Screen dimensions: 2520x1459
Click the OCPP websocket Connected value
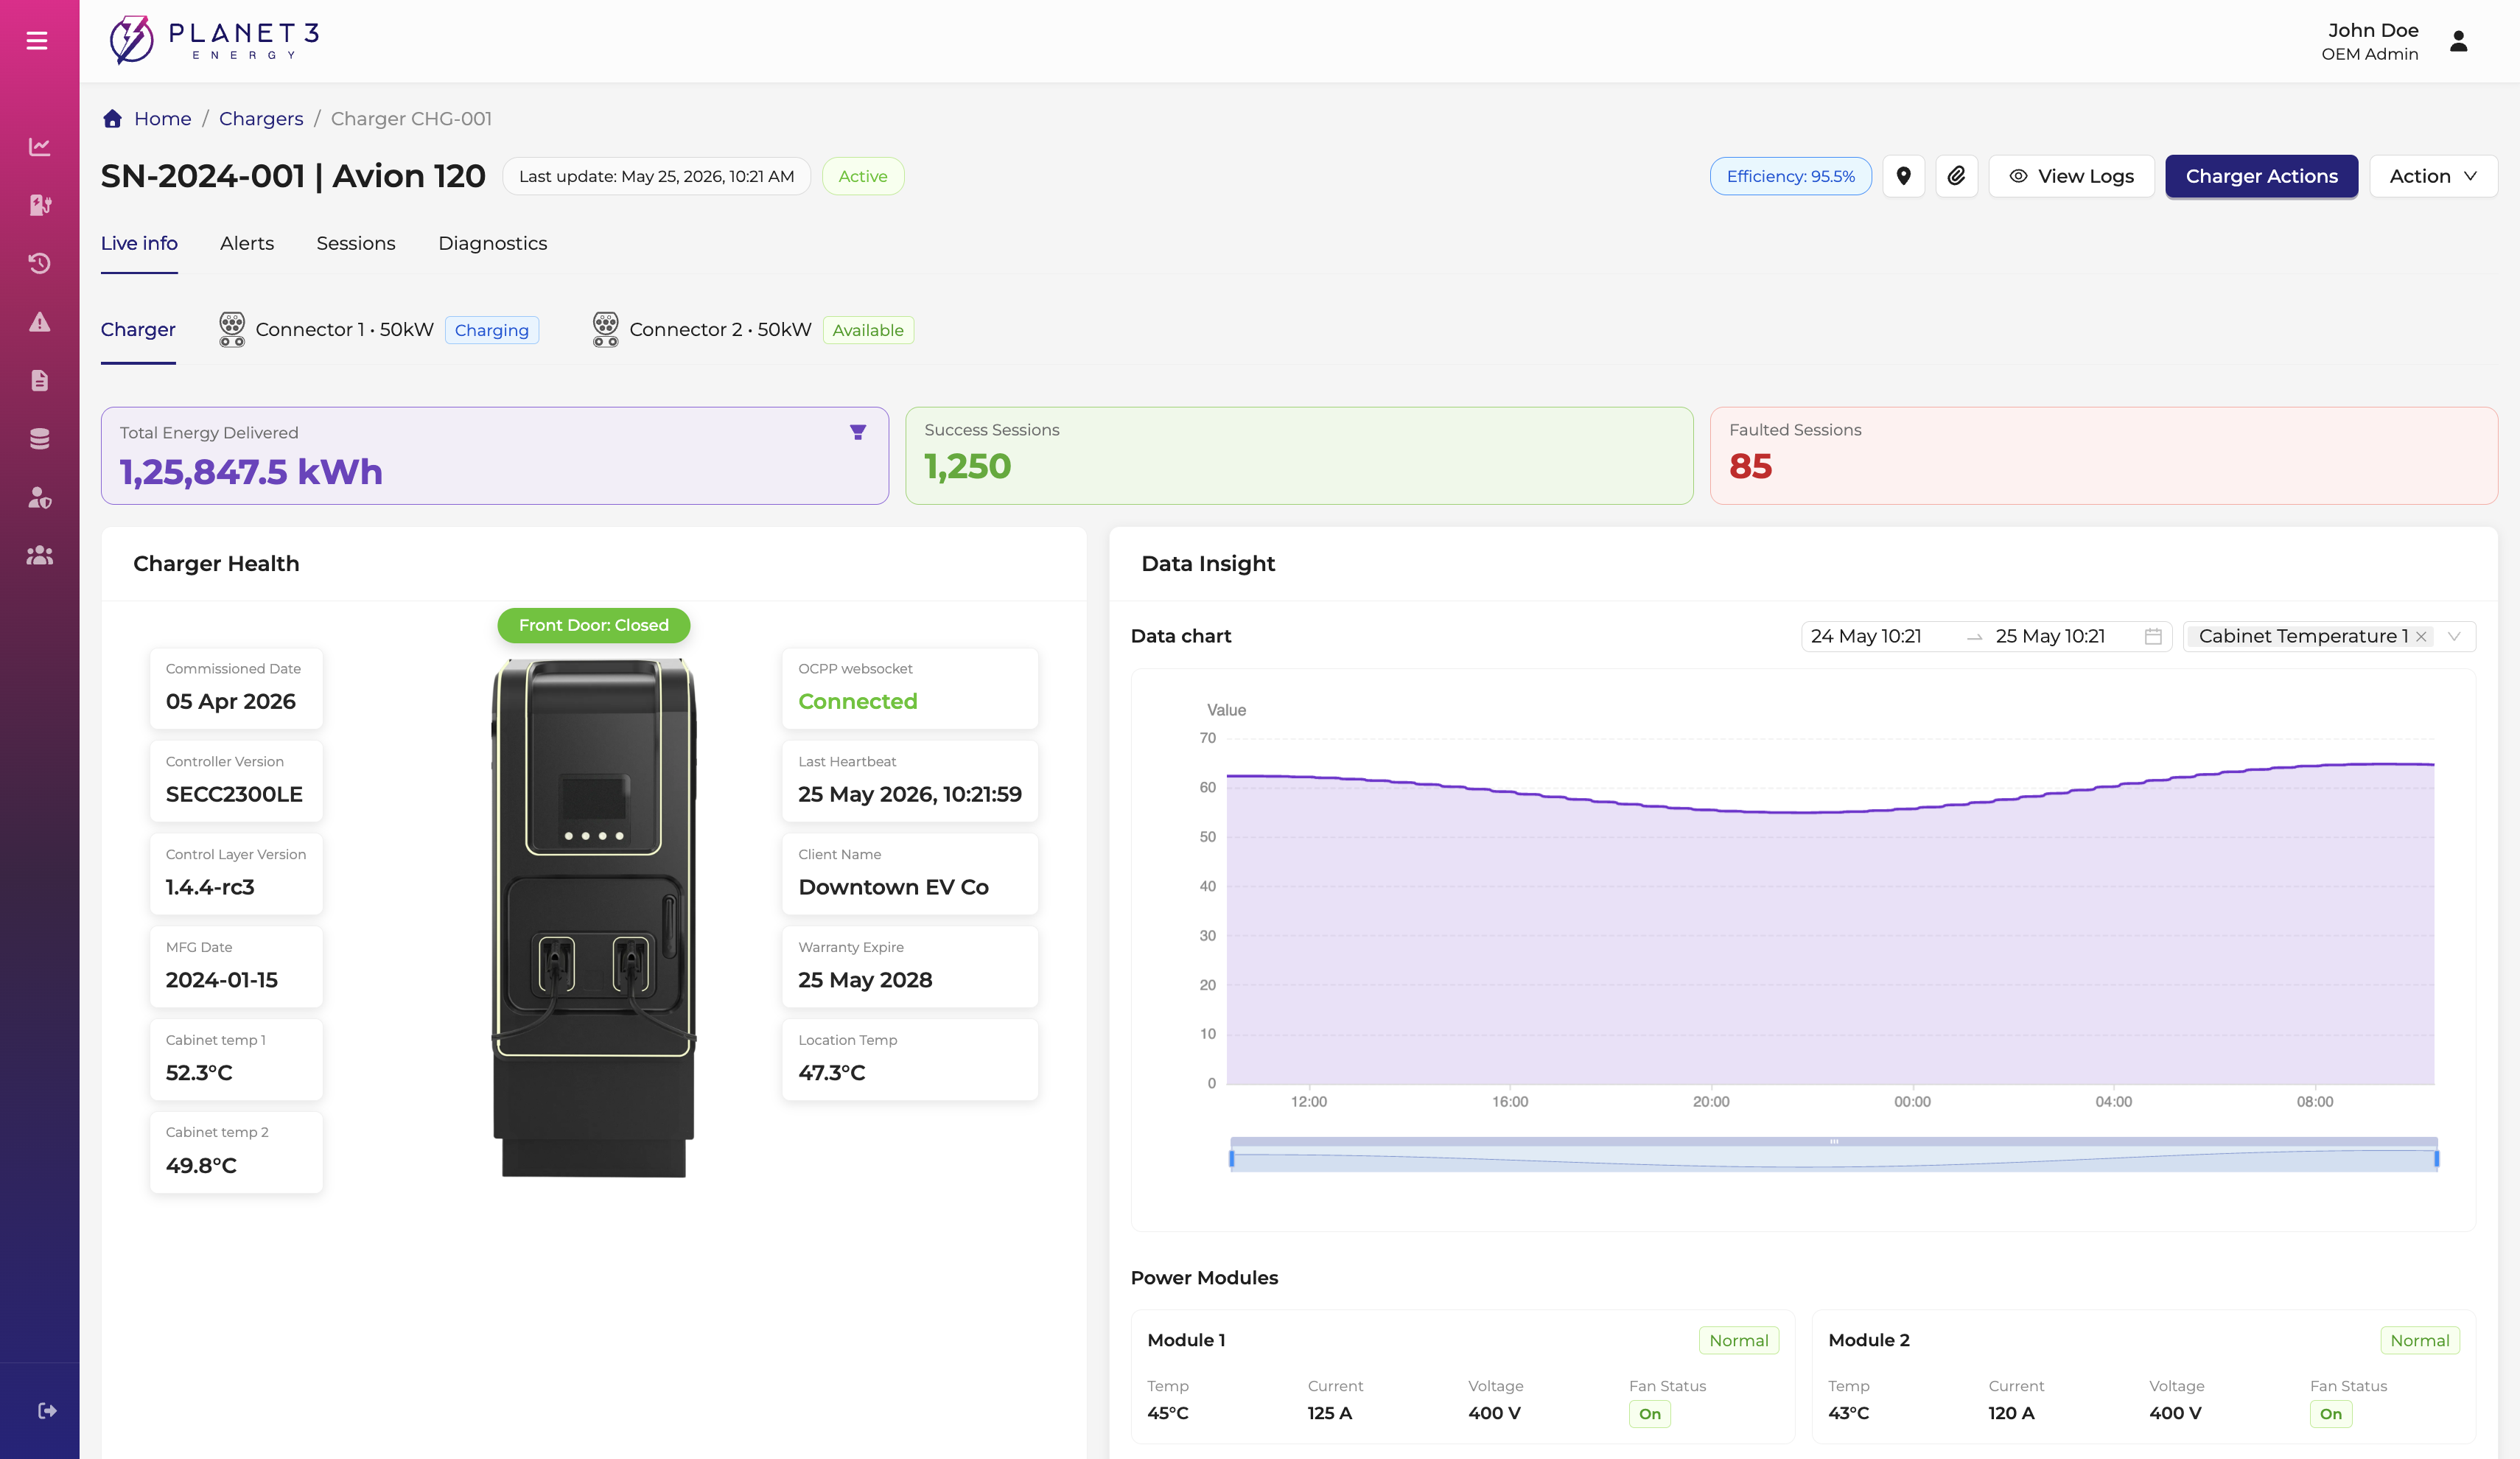tap(857, 701)
